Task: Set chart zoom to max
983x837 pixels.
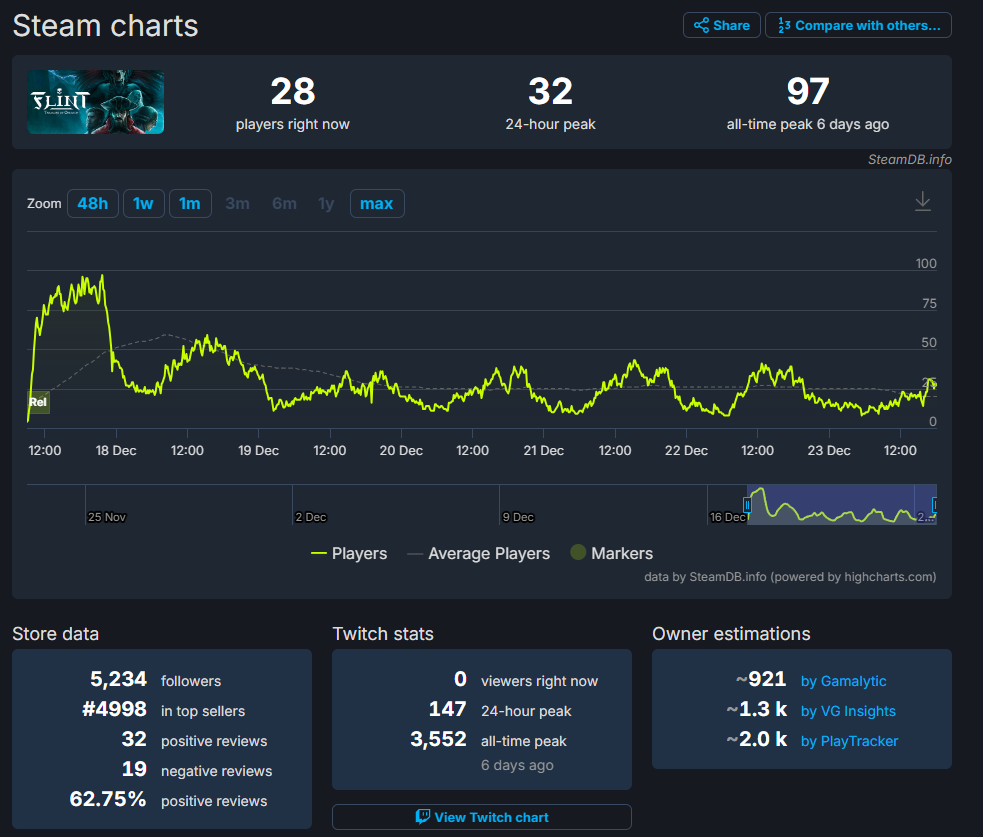Action: tap(377, 204)
